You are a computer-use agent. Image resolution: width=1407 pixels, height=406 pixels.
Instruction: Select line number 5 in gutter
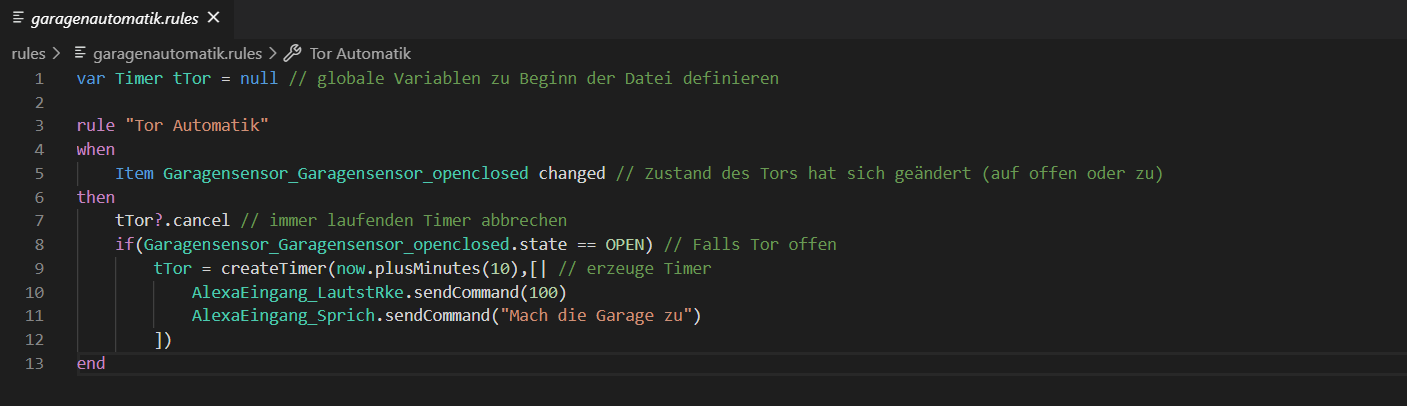38,173
